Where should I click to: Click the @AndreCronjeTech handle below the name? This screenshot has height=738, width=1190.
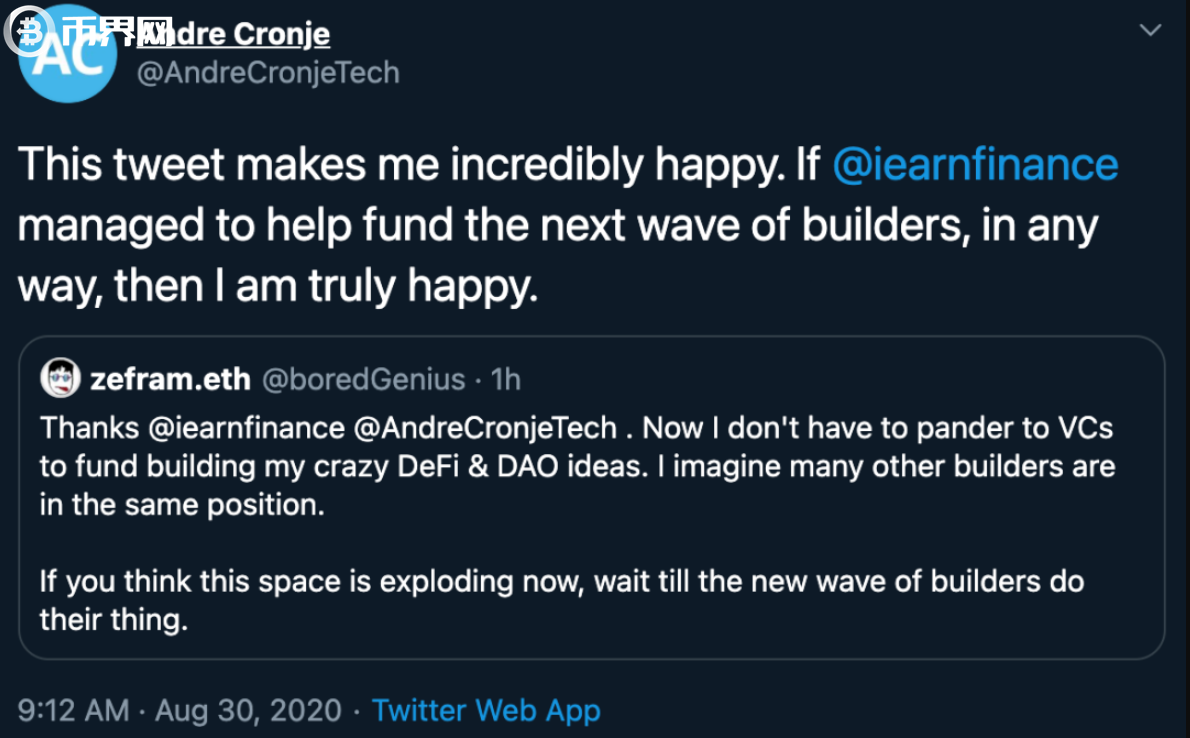[267, 73]
